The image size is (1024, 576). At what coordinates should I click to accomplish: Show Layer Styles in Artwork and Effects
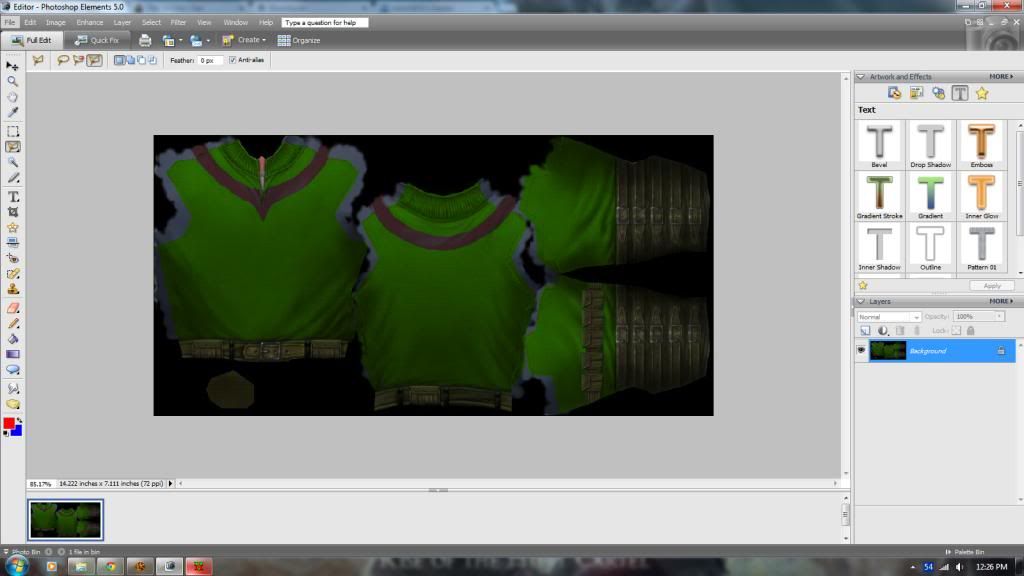pos(938,93)
